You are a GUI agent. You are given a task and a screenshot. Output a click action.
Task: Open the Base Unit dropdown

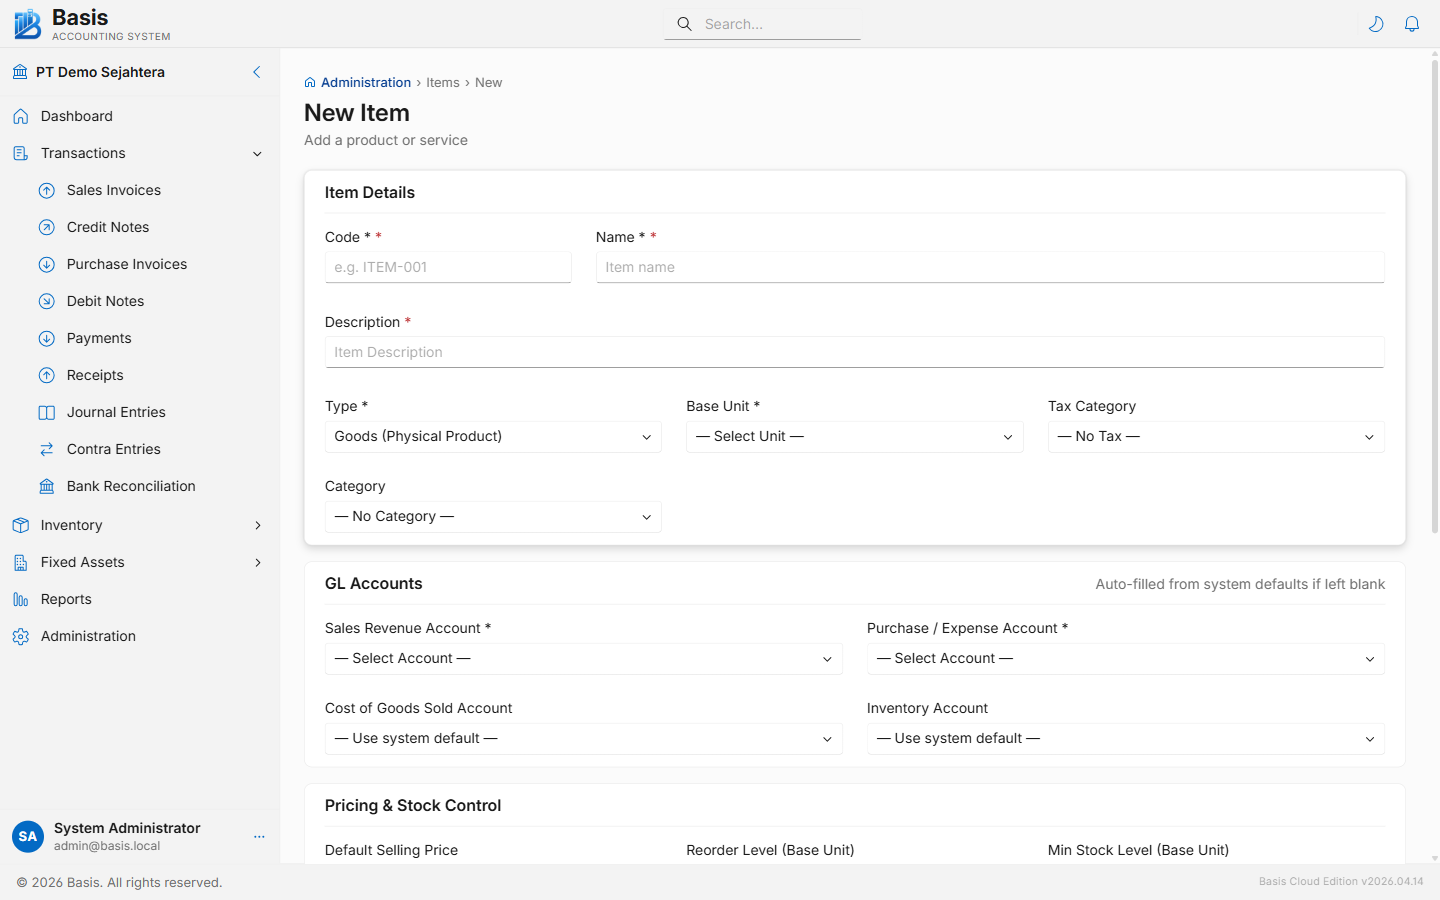pyautogui.click(x=854, y=437)
